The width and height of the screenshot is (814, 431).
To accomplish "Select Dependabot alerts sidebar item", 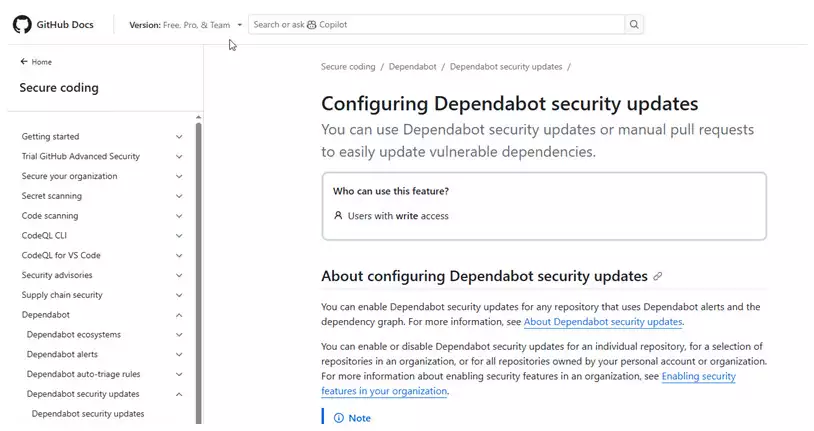I will pos(62,354).
